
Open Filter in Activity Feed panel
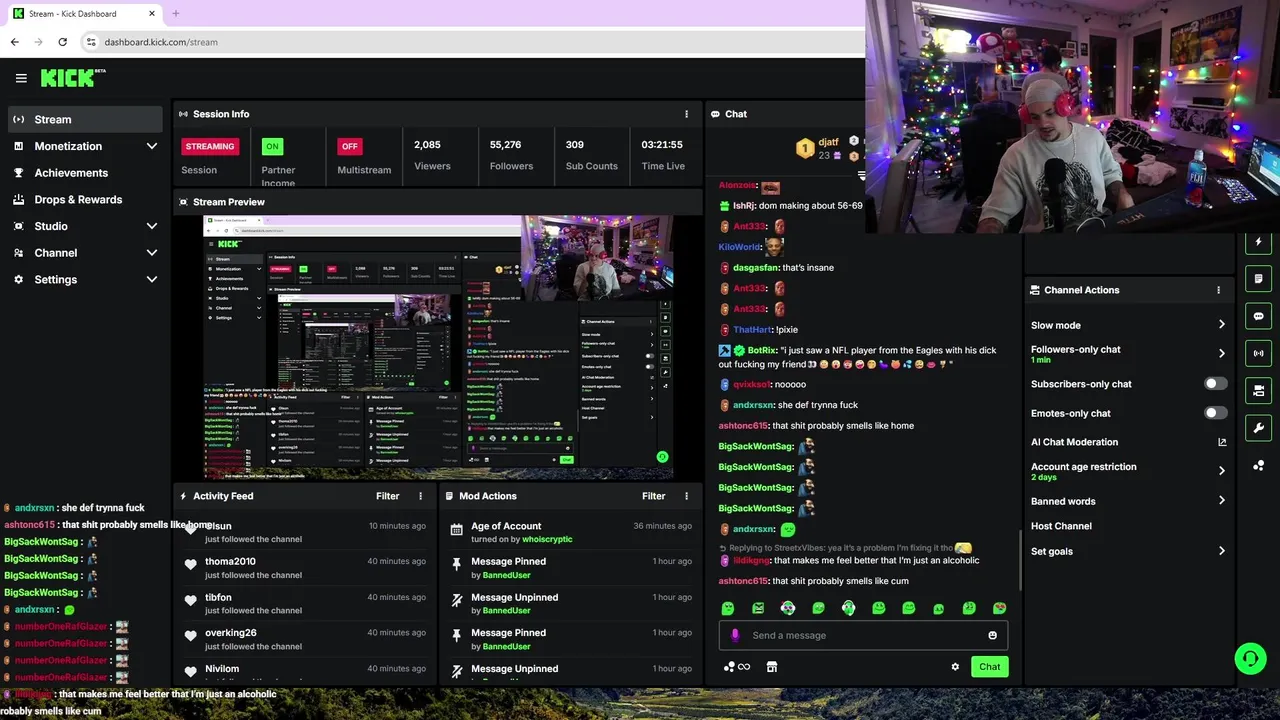pyautogui.click(x=387, y=496)
